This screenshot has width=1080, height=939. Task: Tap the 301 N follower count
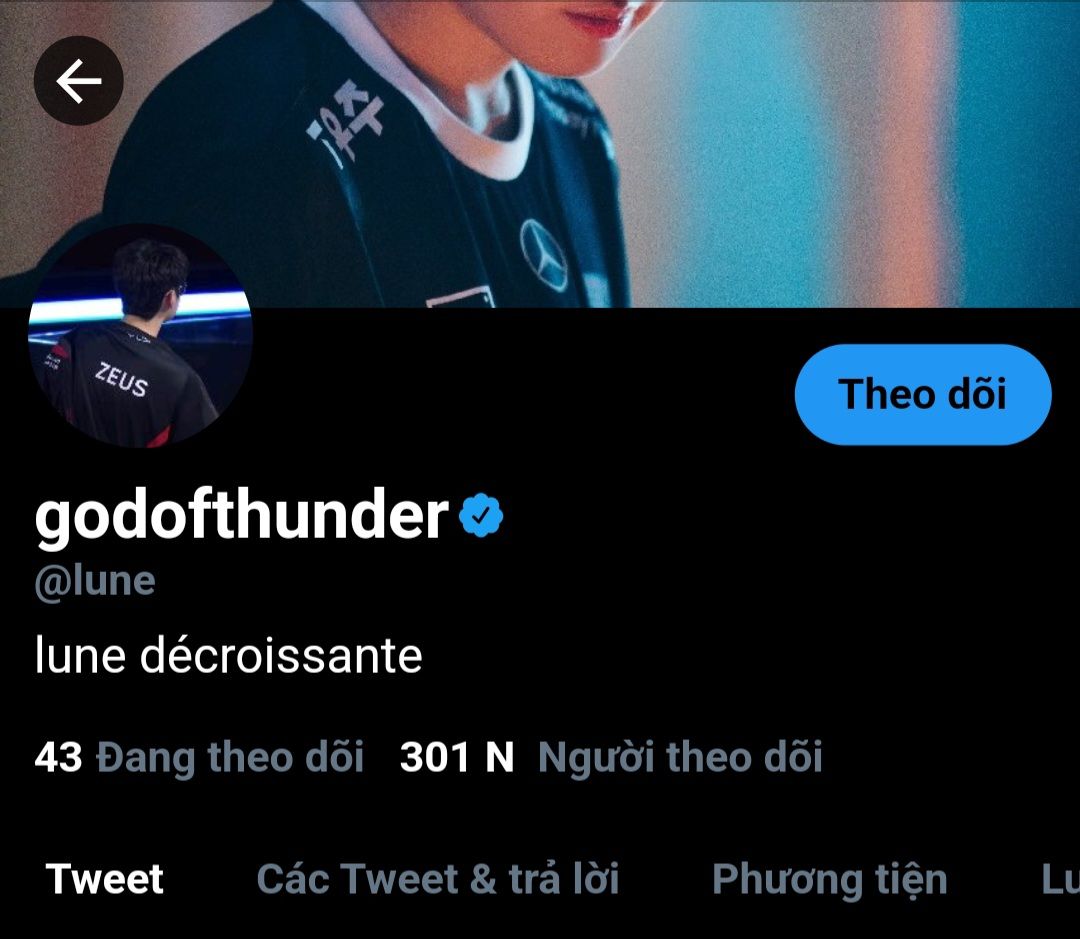(457, 757)
